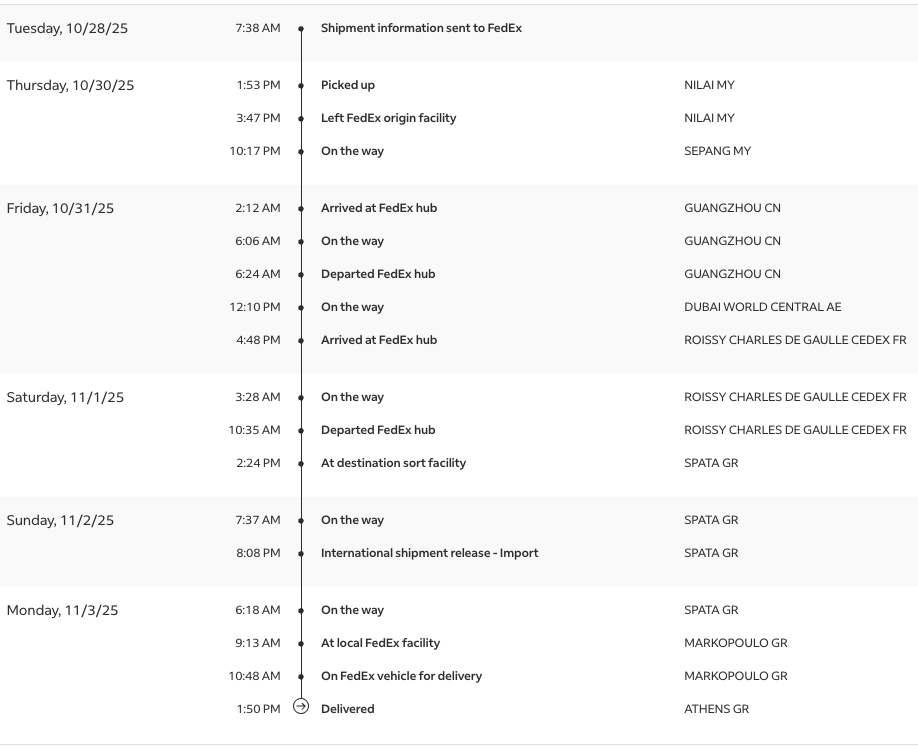Click the Saturday, 11/1/25 date heading

(x=65, y=397)
